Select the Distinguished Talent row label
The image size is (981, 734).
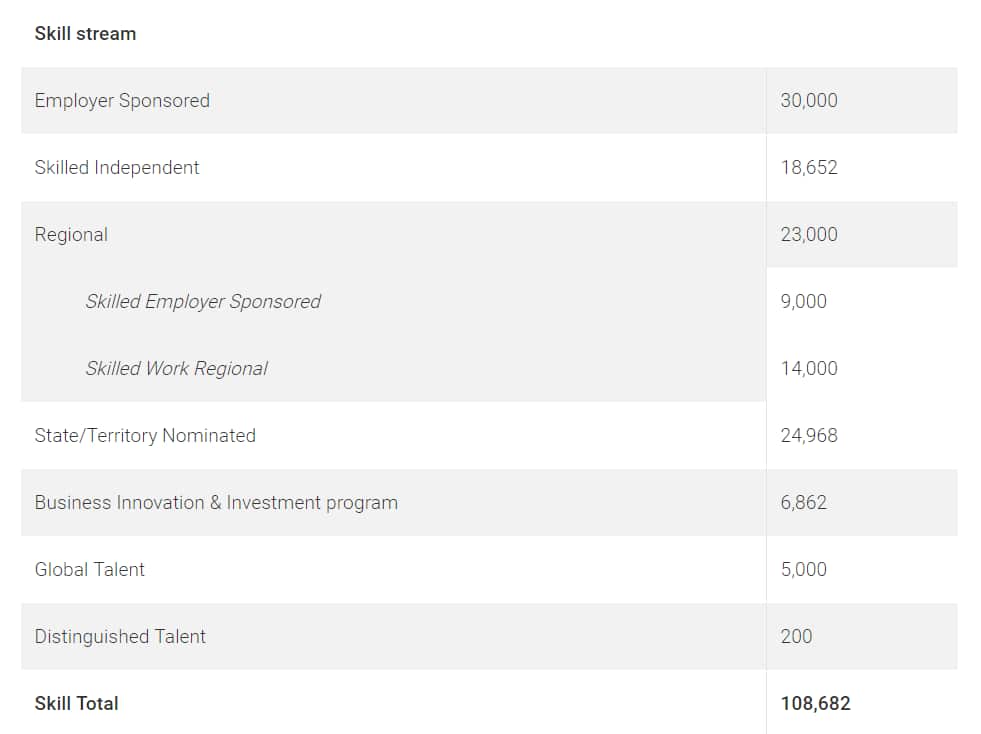[x=120, y=637]
